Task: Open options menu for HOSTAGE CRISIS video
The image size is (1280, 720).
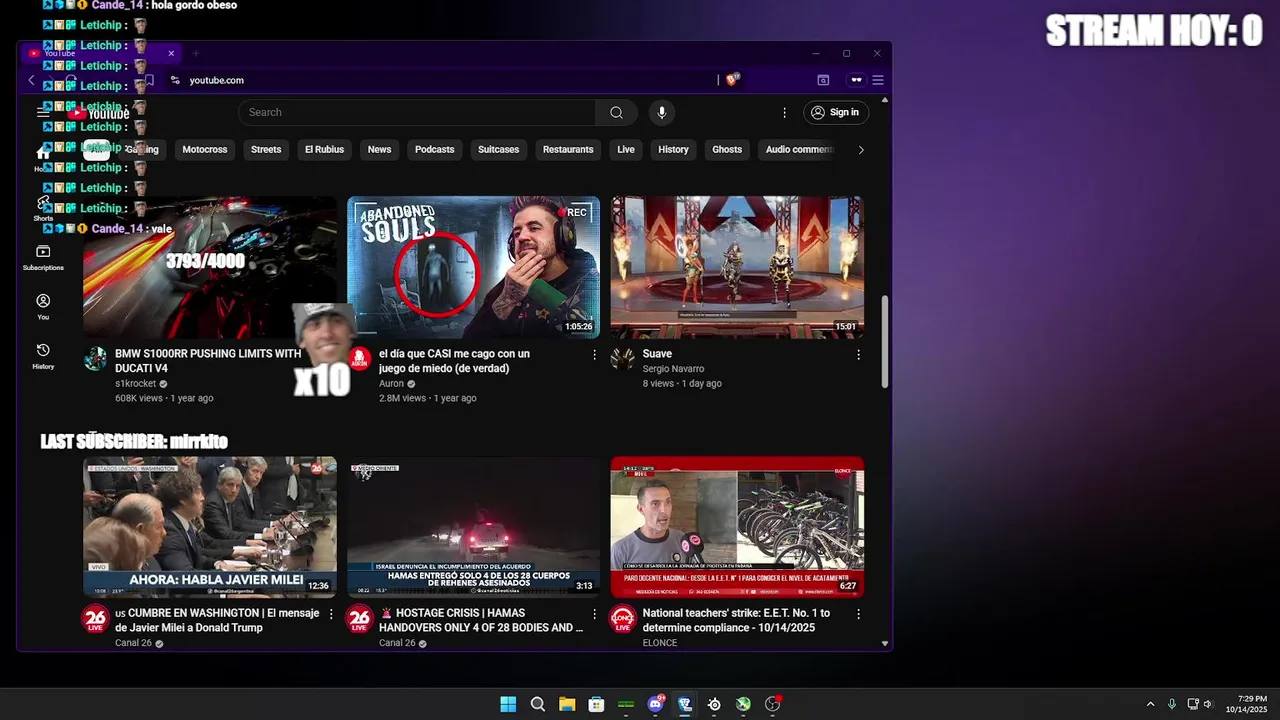Action: click(594, 614)
